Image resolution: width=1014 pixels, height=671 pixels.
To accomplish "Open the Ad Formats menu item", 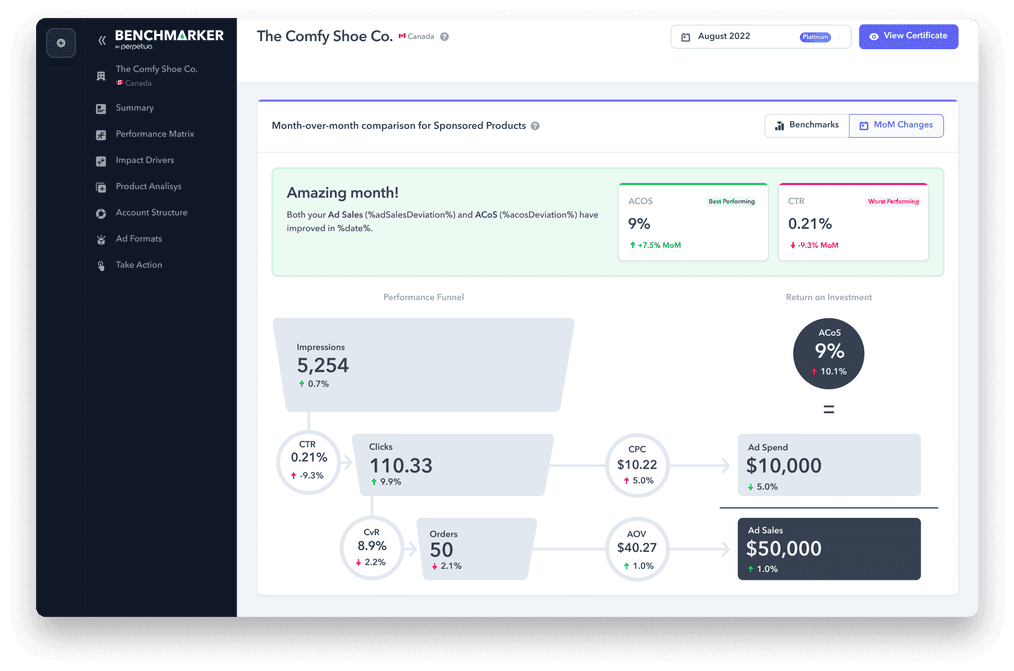I will click(x=138, y=239).
